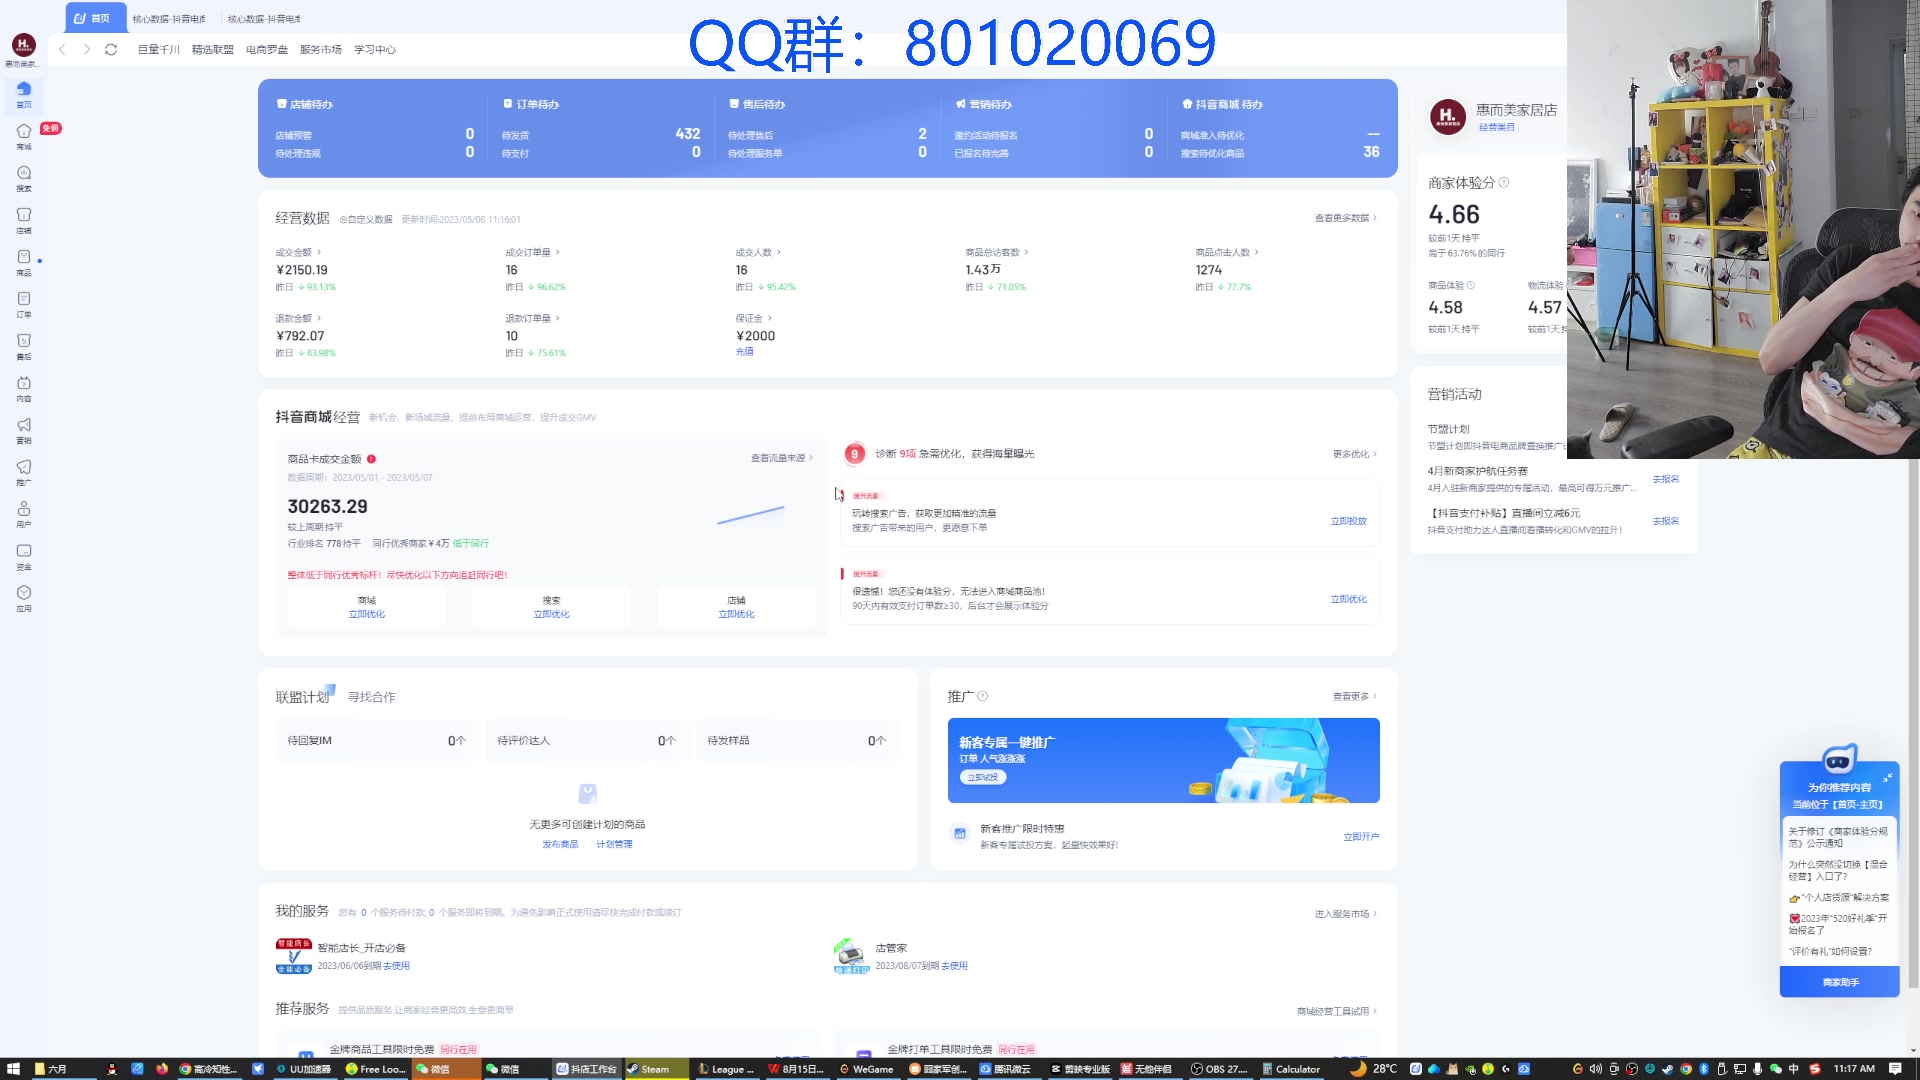Open 推广 promotion icon in left sidebar
1920x1080 pixels.
point(24,472)
